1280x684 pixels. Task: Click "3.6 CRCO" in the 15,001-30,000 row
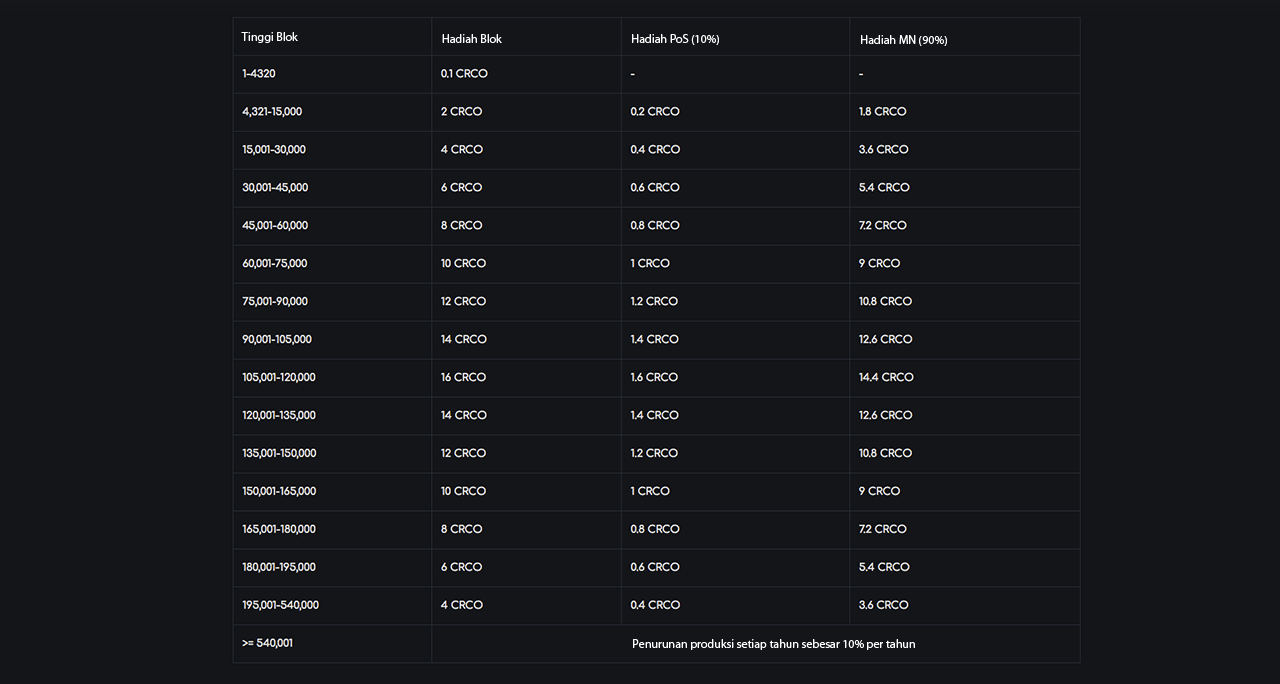pyautogui.click(x=884, y=150)
